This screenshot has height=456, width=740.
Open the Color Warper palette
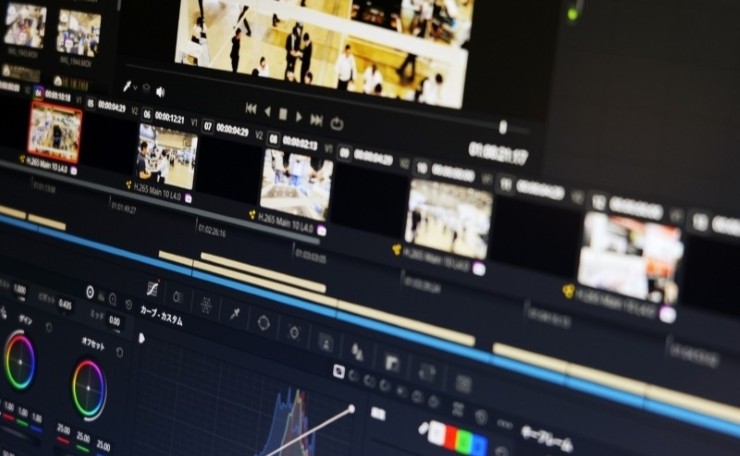coord(205,304)
